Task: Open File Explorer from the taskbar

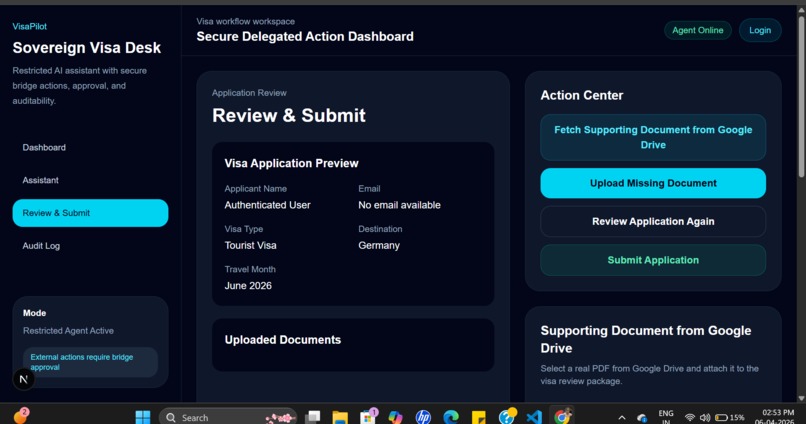Action: [340, 417]
